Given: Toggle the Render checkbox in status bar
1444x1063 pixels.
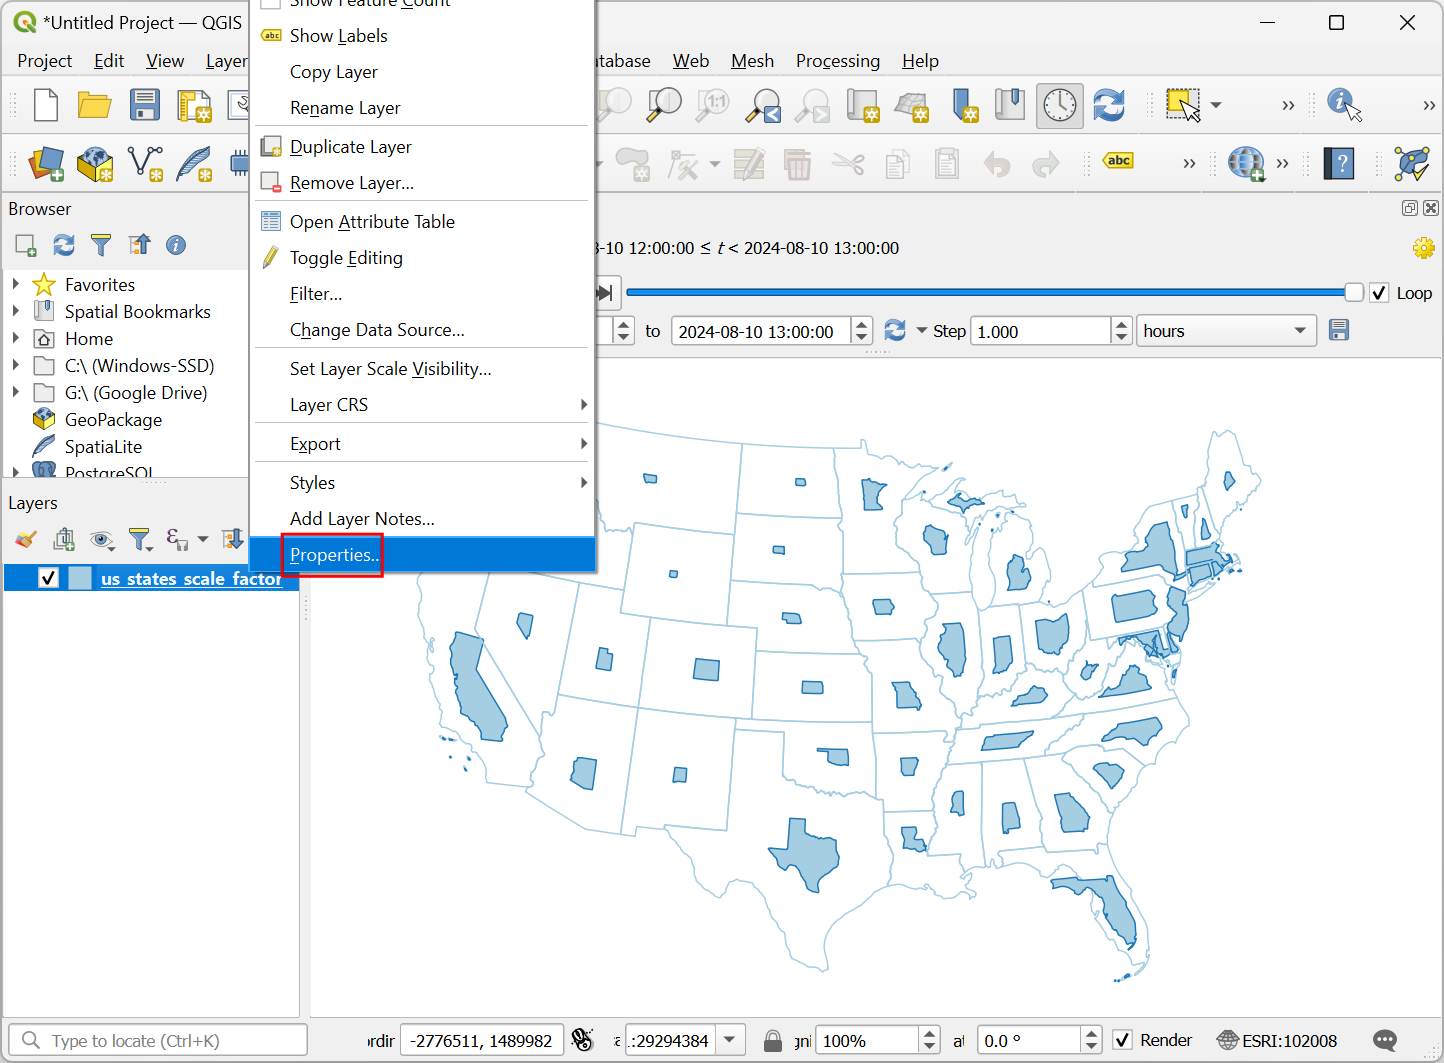Looking at the screenshot, I should click(1122, 1041).
